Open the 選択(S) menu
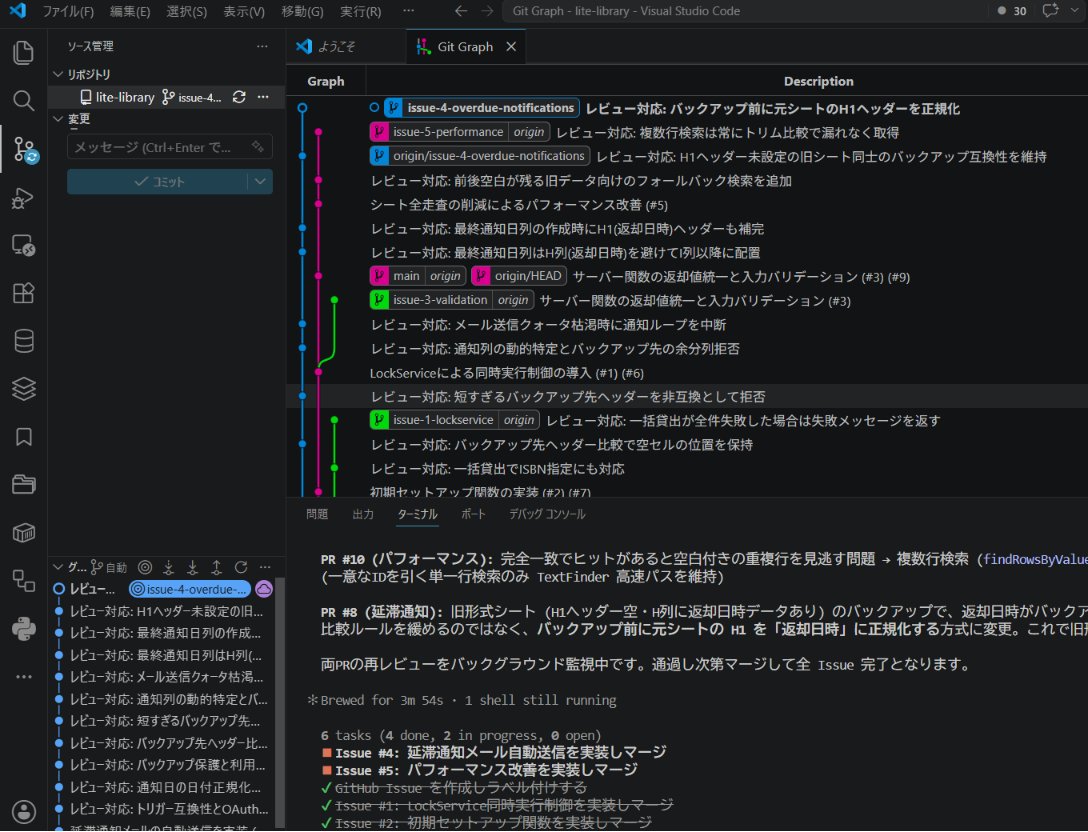This screenshot has width=1088, height=832. click(x=187, y=11)
